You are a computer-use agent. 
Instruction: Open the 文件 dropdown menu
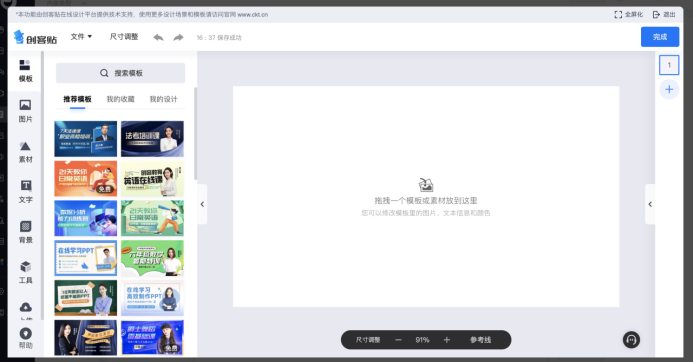pyautogui.click(x=81, y=37)
